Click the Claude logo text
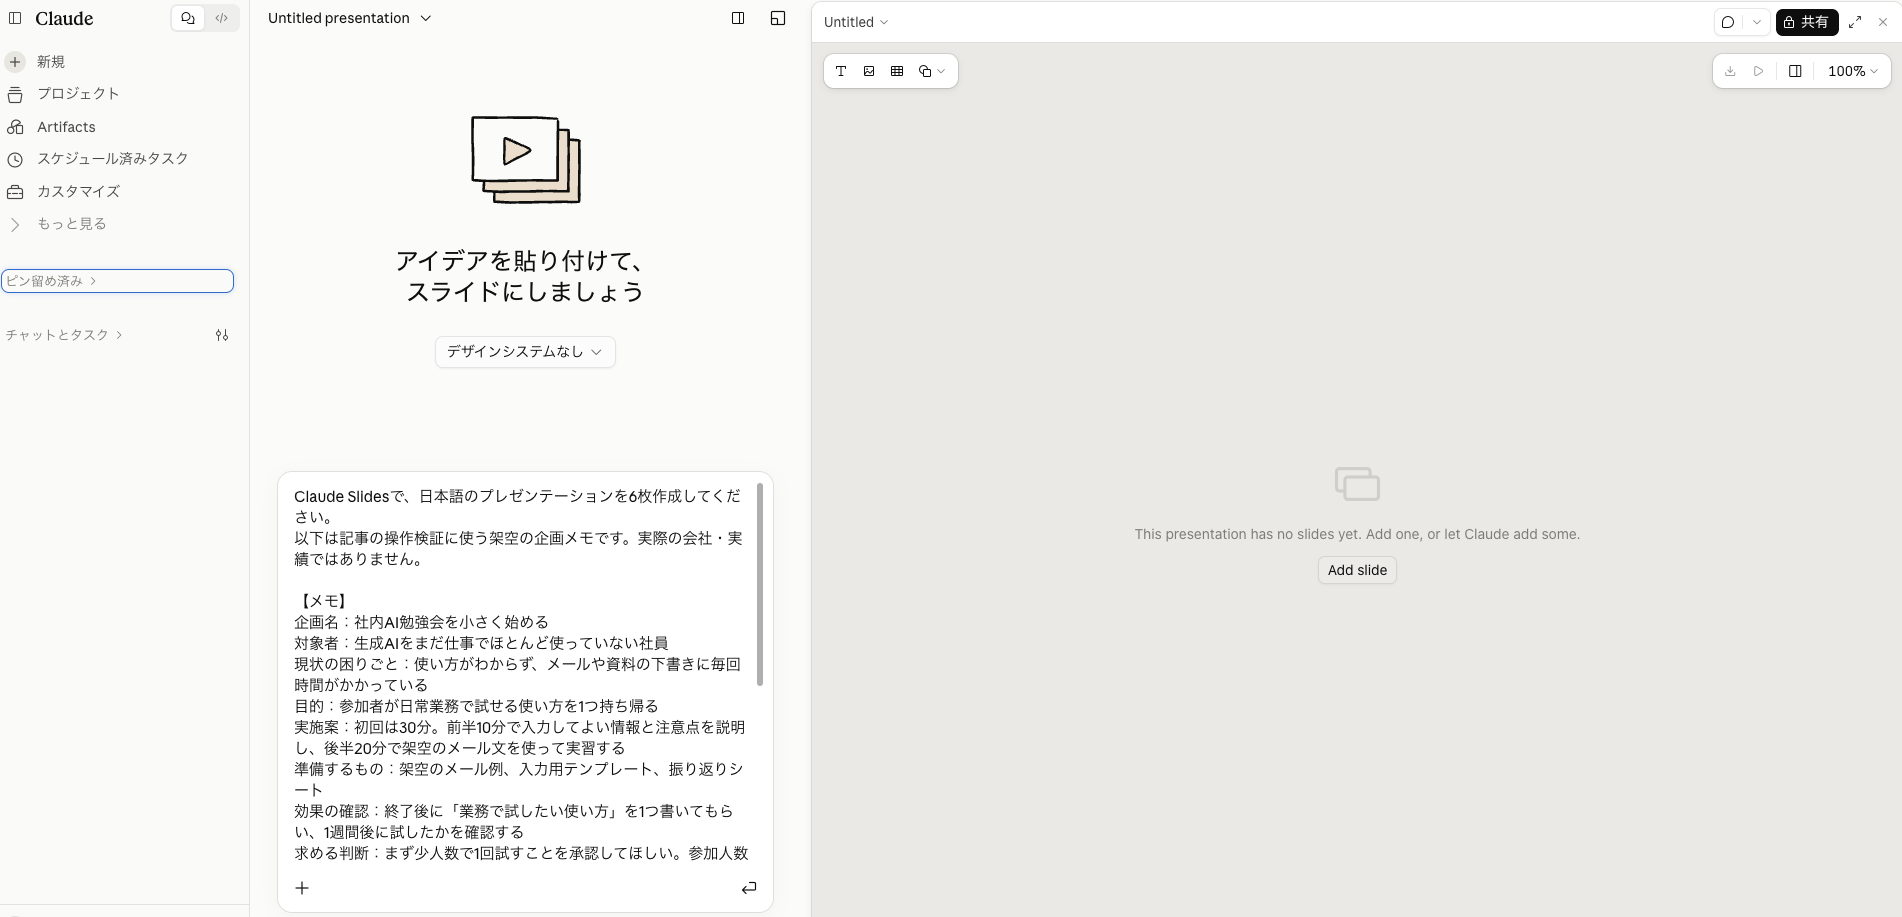This screenshot has height=917, width=1902. pos(64,18)
